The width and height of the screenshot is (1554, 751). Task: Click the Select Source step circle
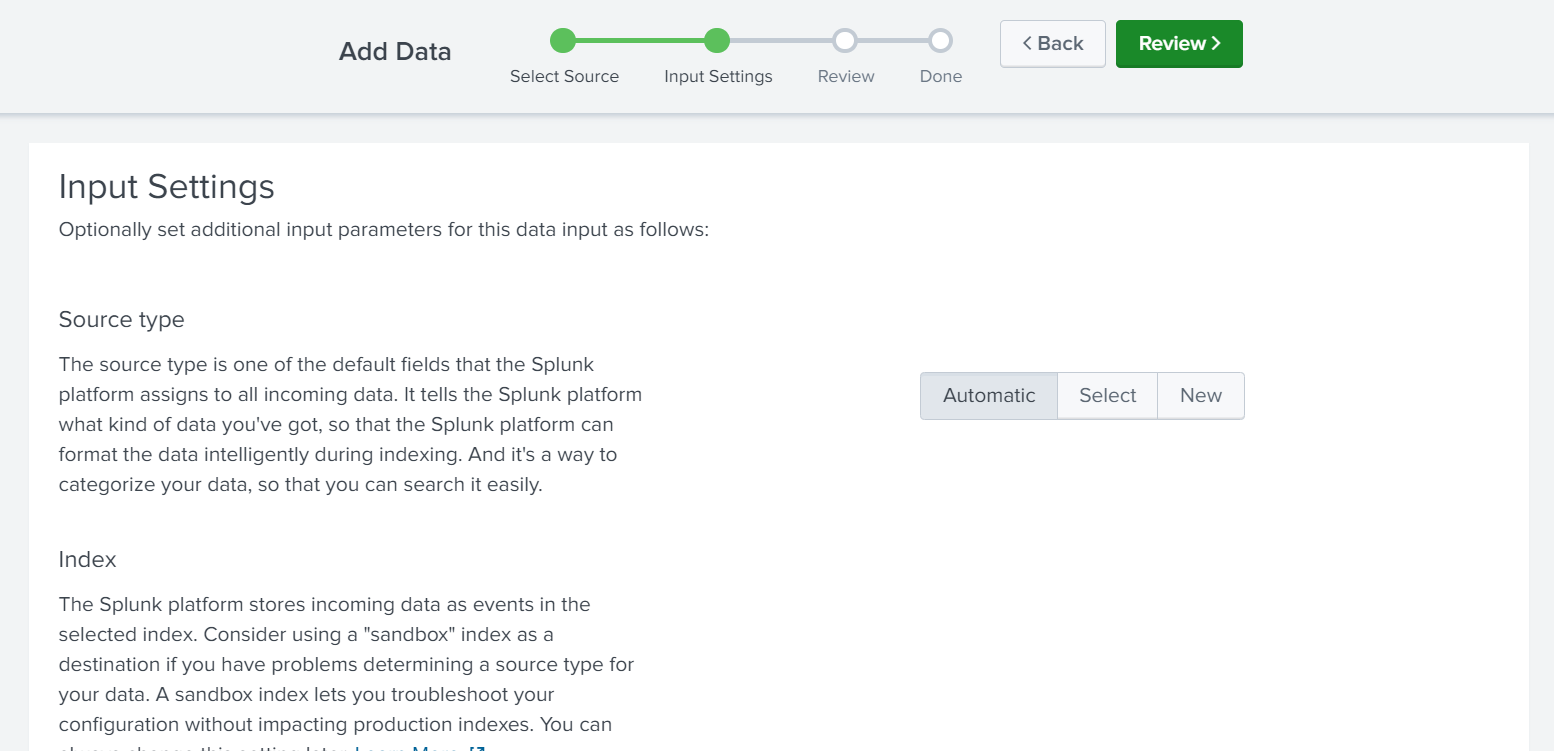tap(563, 40)
